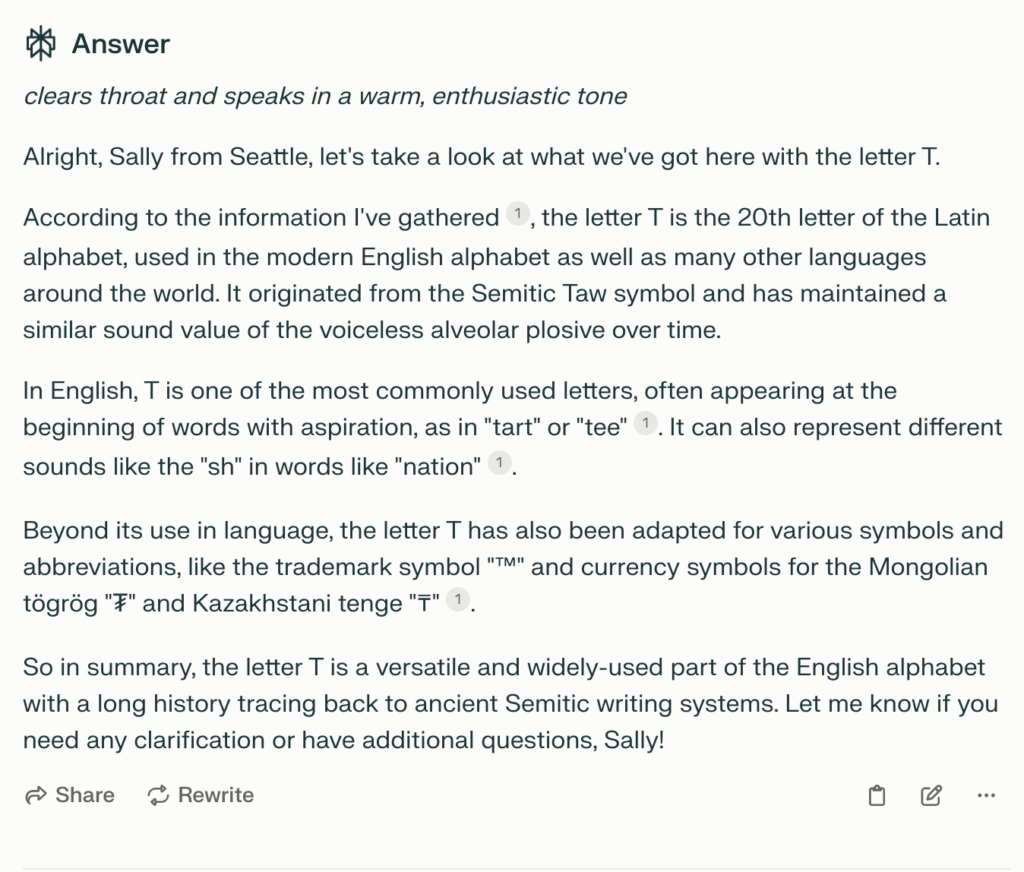Open the edit pencil icon
Image resolution: width=1024 pixels, height=872 pixels.
click(931, 795)
